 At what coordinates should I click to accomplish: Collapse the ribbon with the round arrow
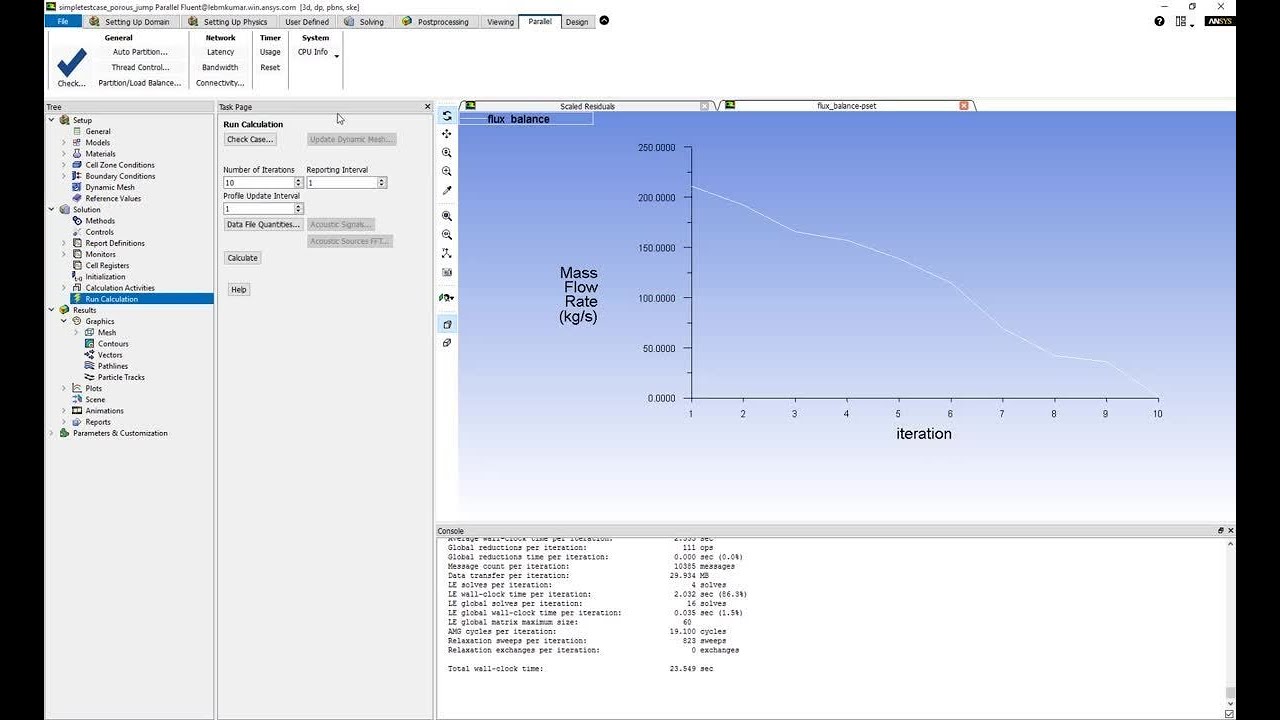click(x=603, y=21)
